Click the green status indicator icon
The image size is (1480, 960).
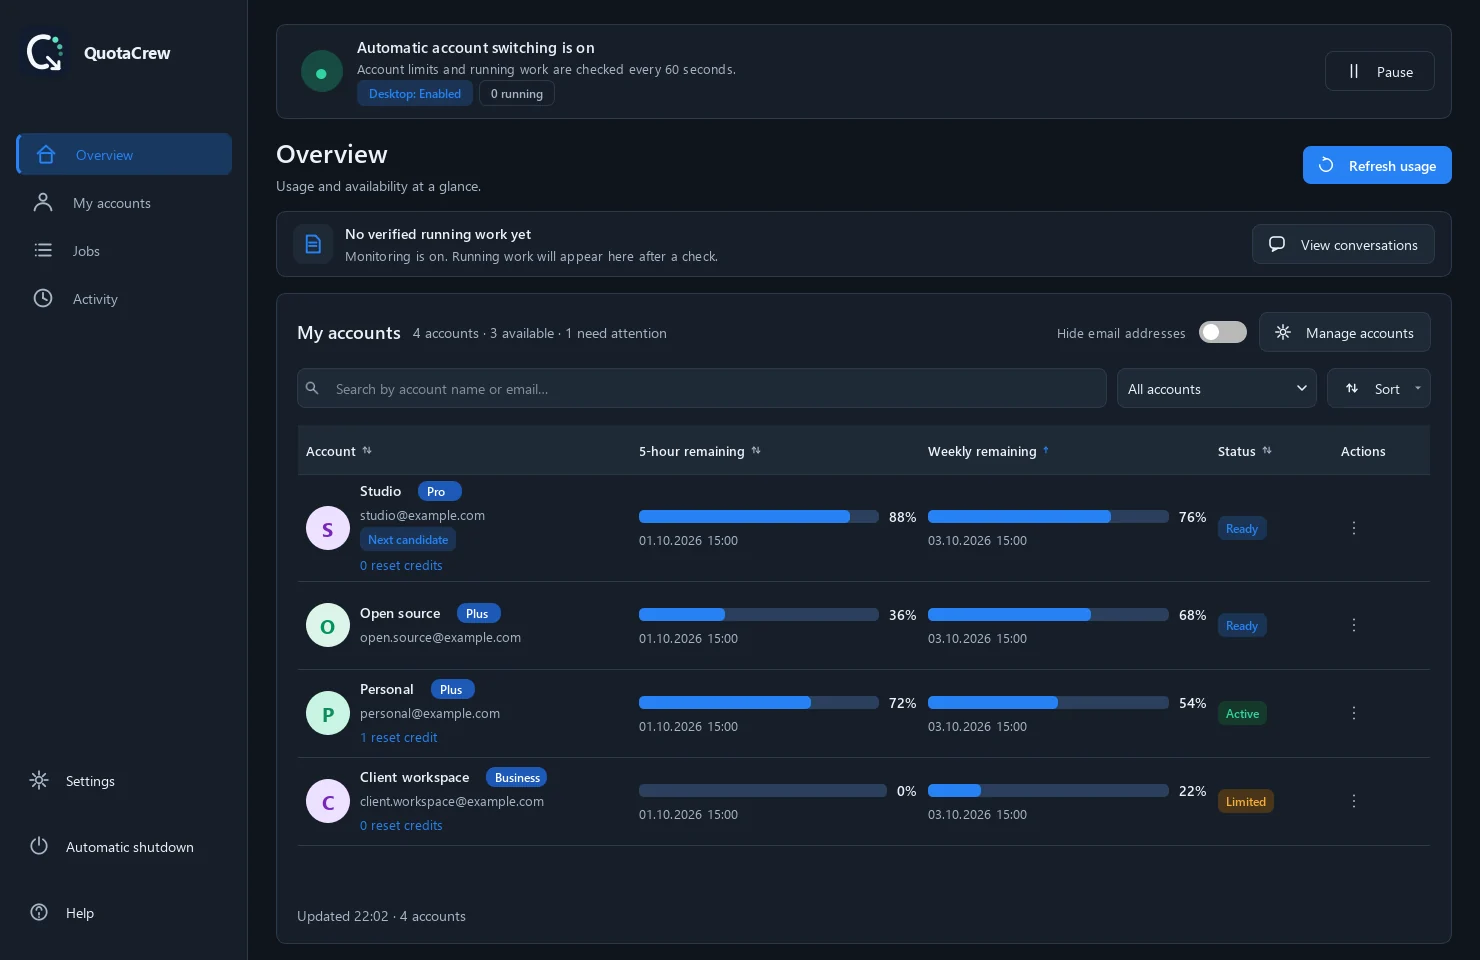pyautogui.click(x=321, y=72)
